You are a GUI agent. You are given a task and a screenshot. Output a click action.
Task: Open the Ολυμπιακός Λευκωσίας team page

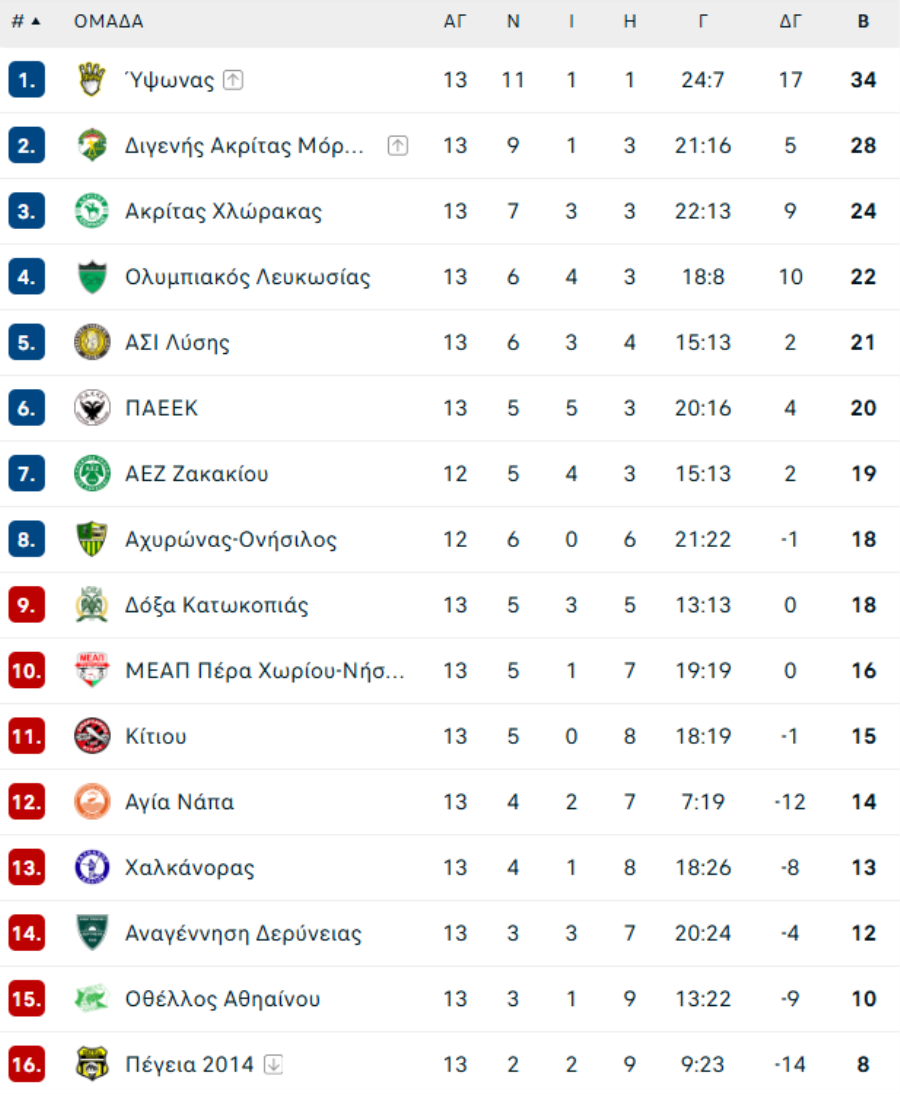pyautogui.click(x=248, y=277)
